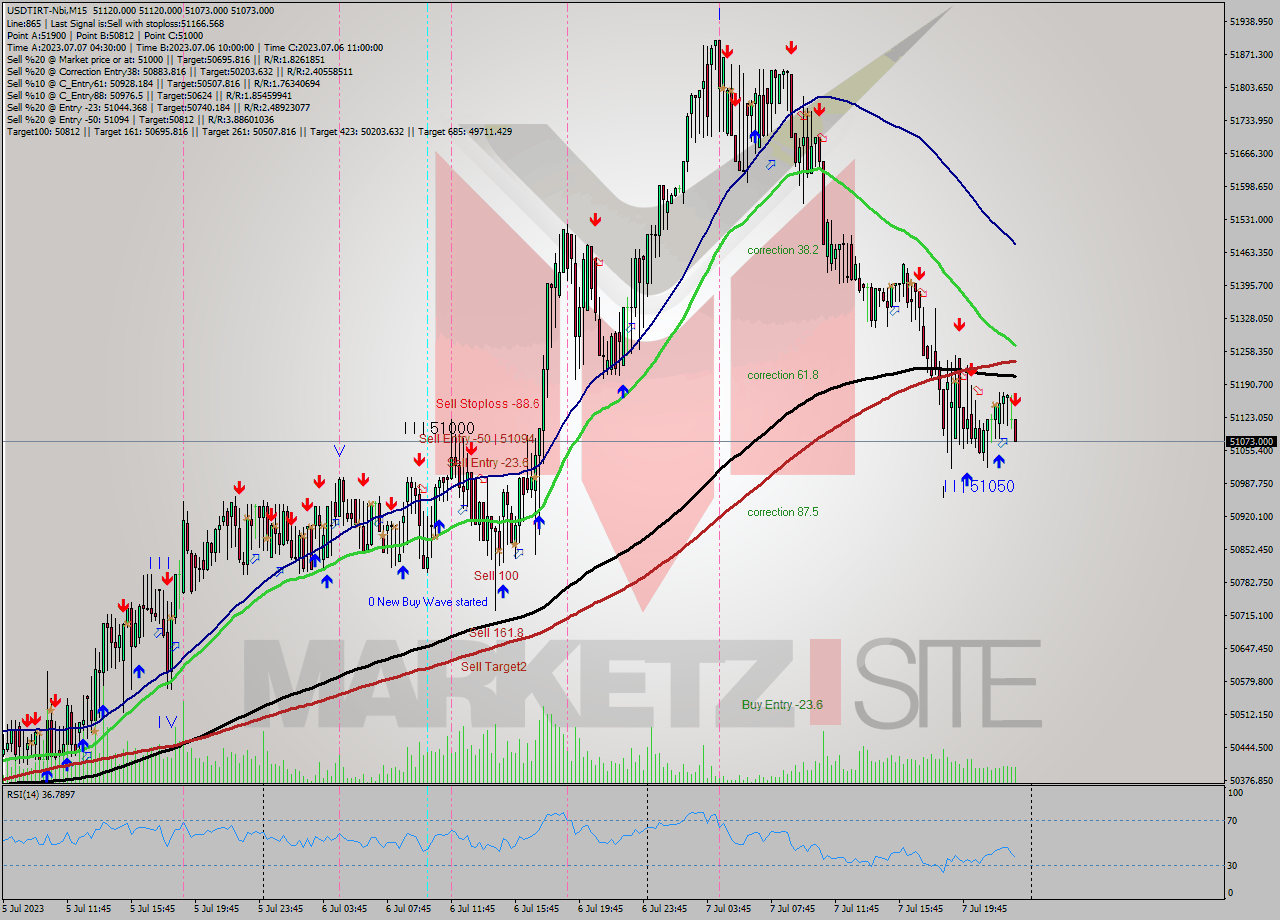
Task: Click the '5 Jul 11:45' time label
Action: [91, 909]
